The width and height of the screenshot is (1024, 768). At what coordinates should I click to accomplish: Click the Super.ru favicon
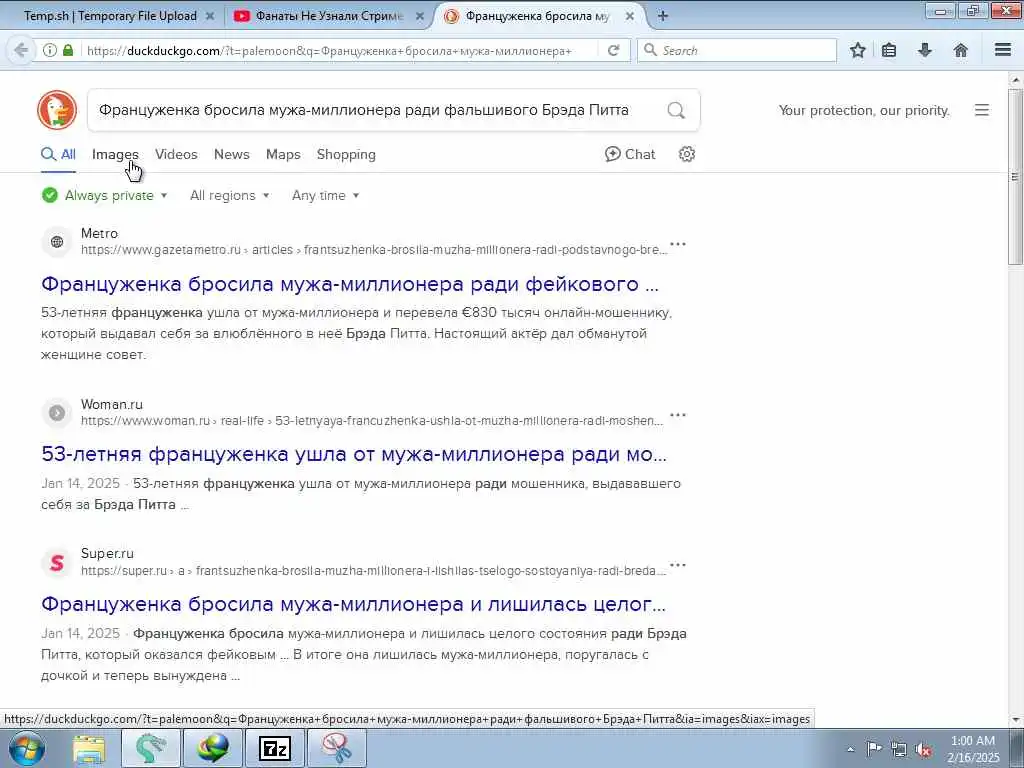click(x=57, y=562)
